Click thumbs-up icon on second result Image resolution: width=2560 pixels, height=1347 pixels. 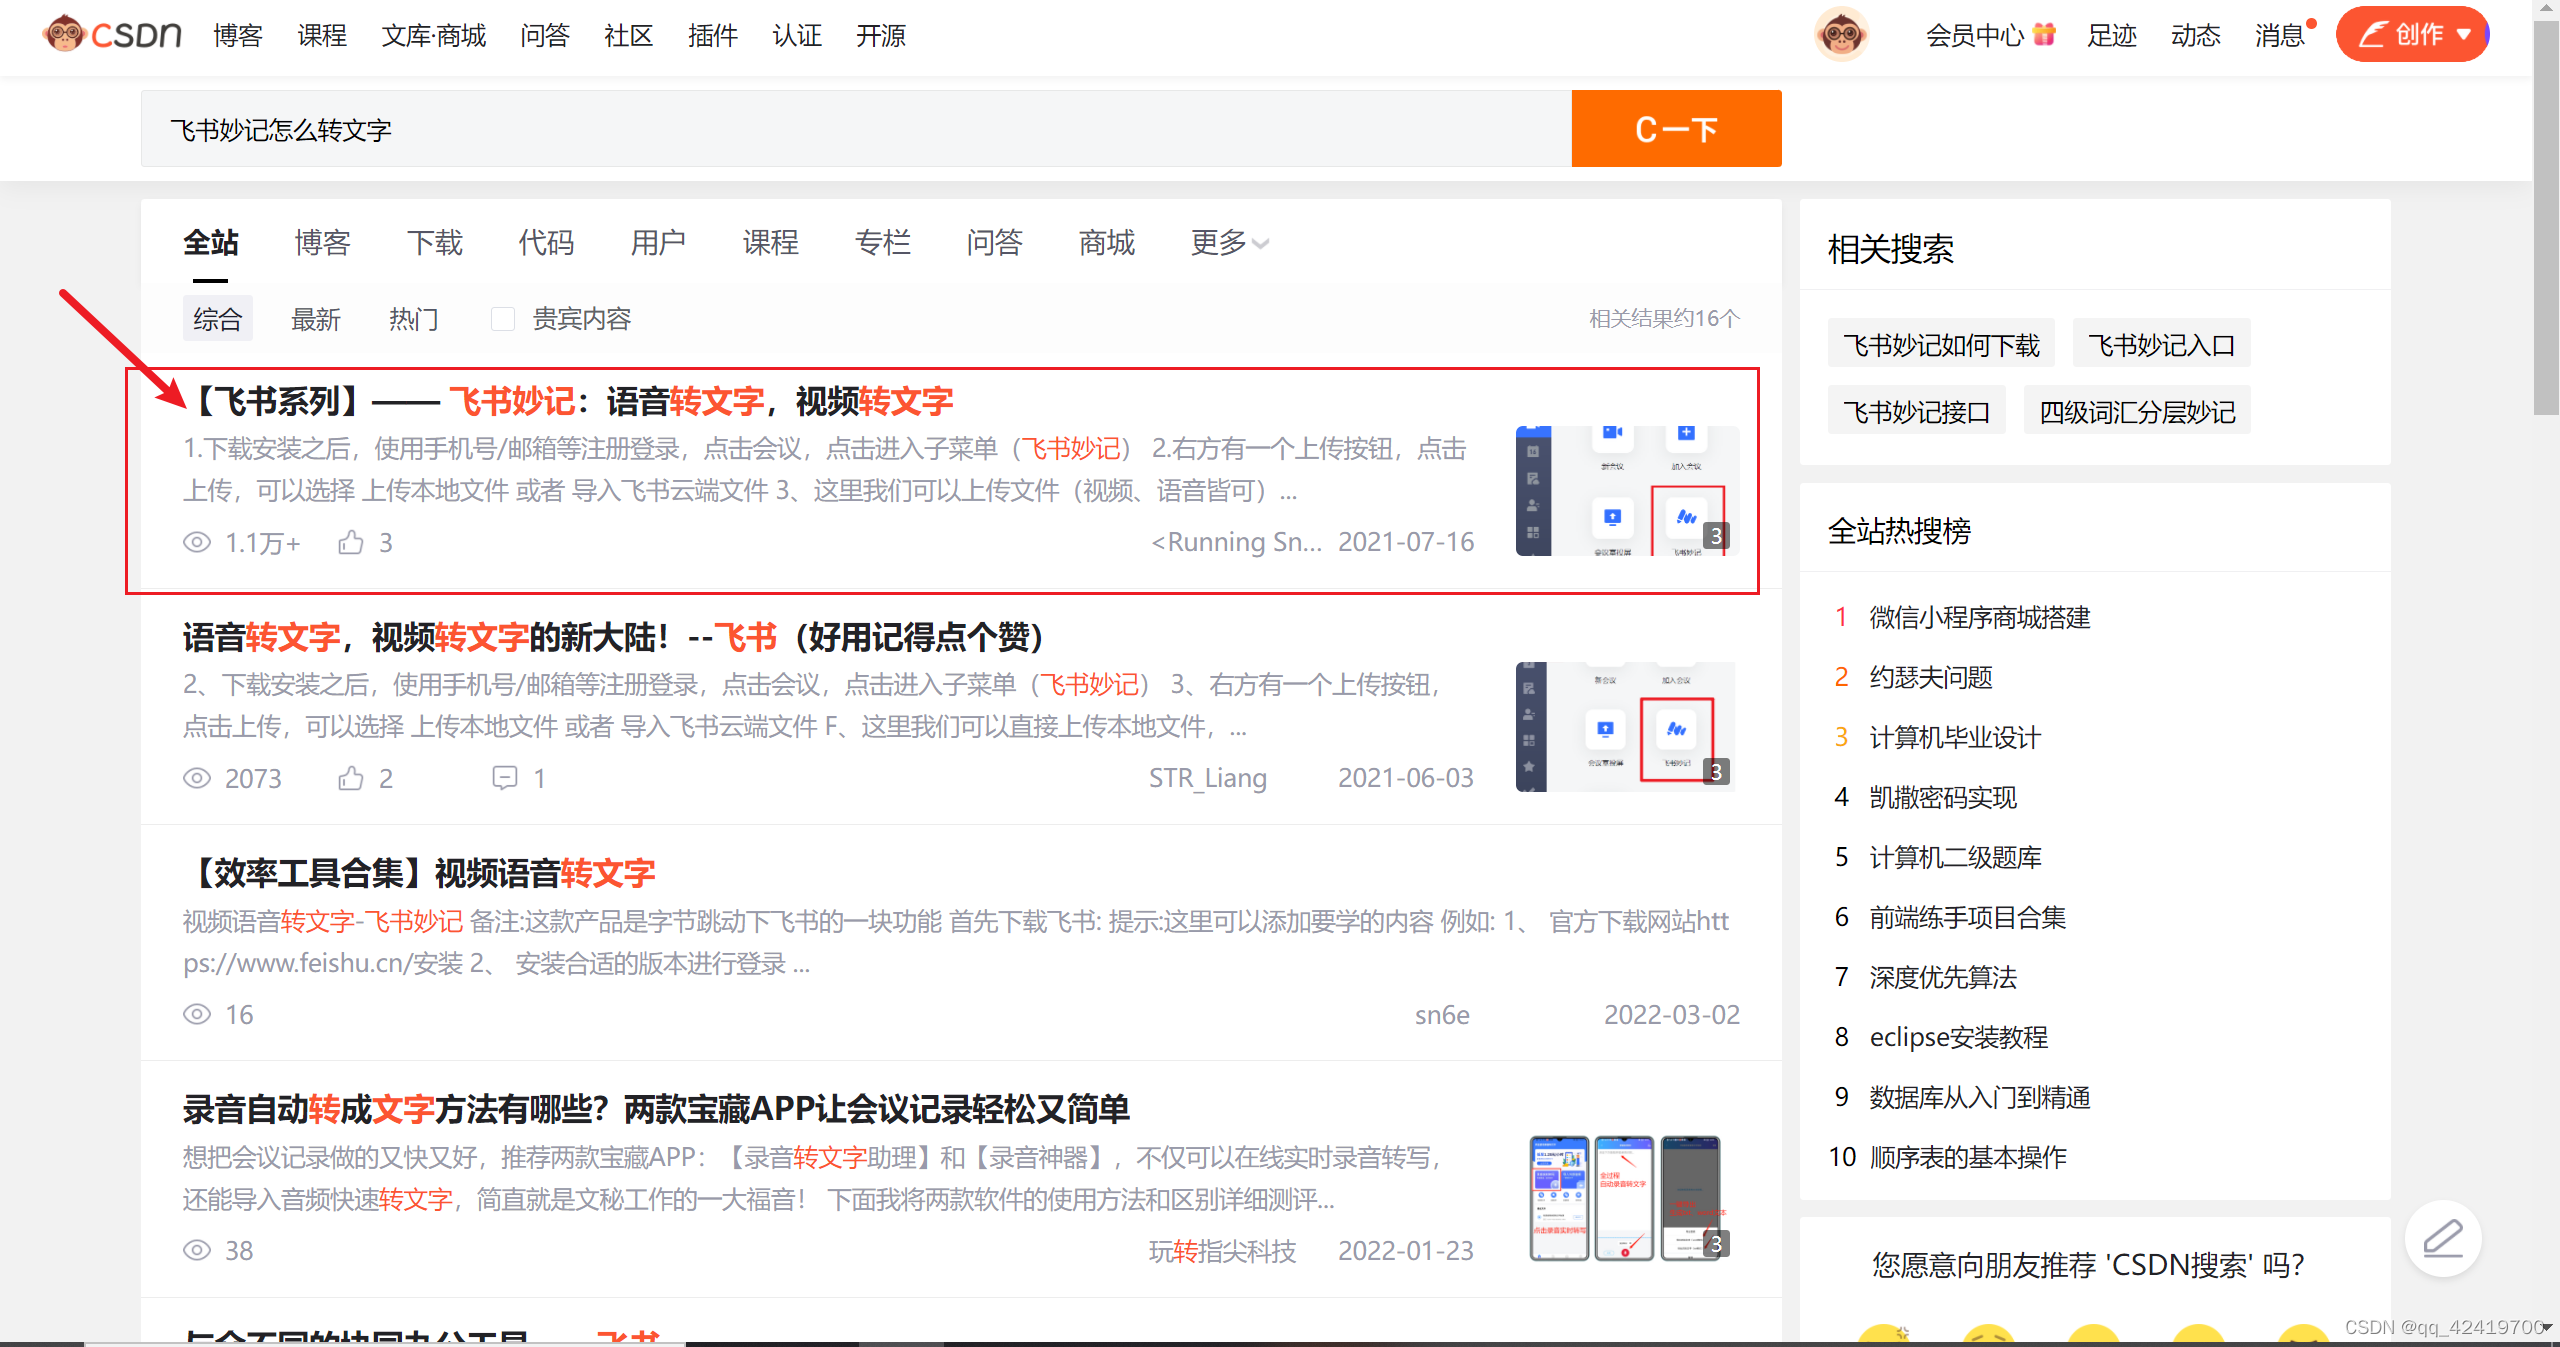pyautogui.click(x=351, y=778)
